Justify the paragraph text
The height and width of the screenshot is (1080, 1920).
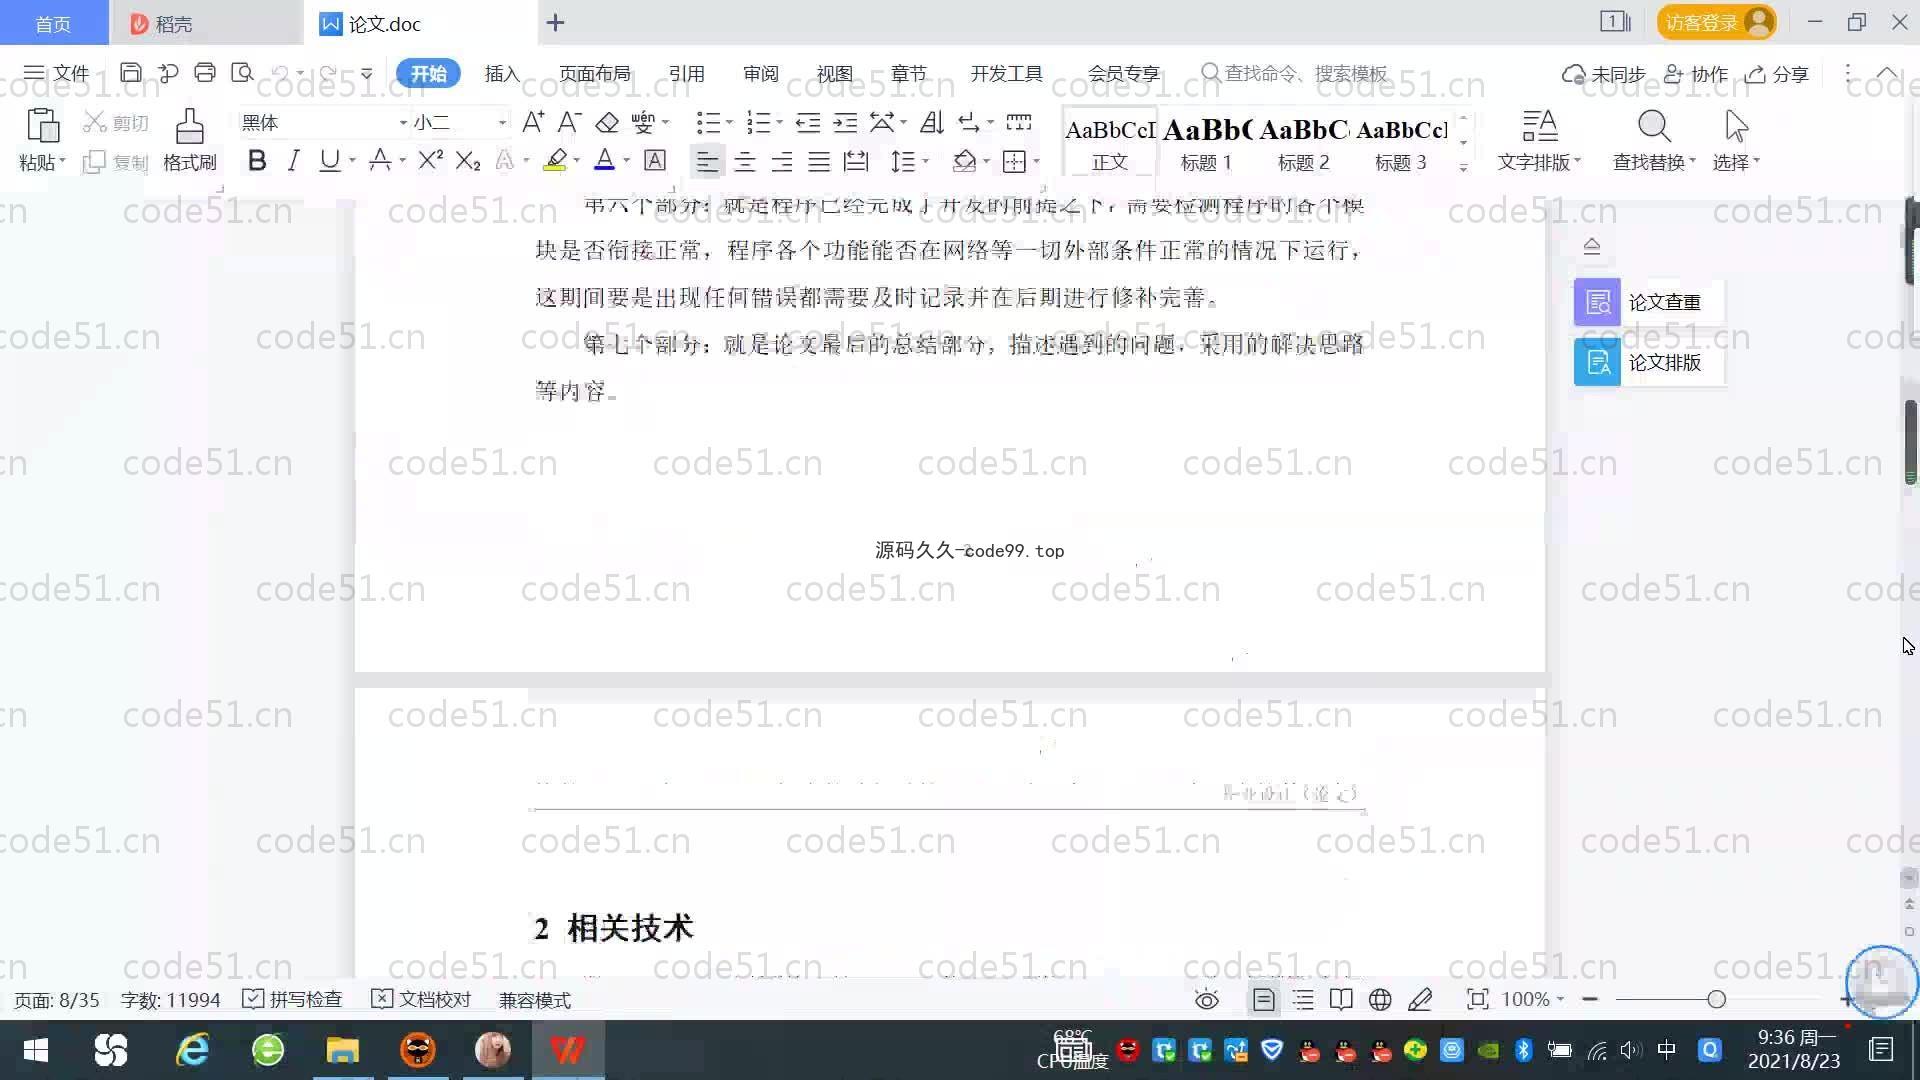tap(819, 161)
